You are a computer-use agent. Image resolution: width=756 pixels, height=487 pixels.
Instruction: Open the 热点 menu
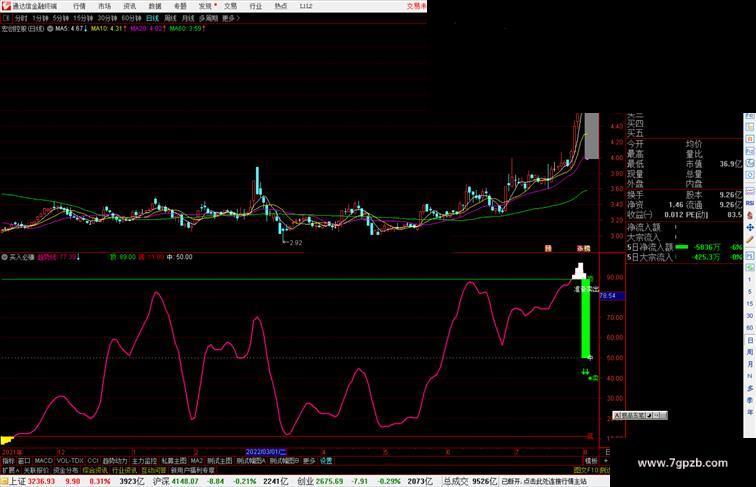281,6
